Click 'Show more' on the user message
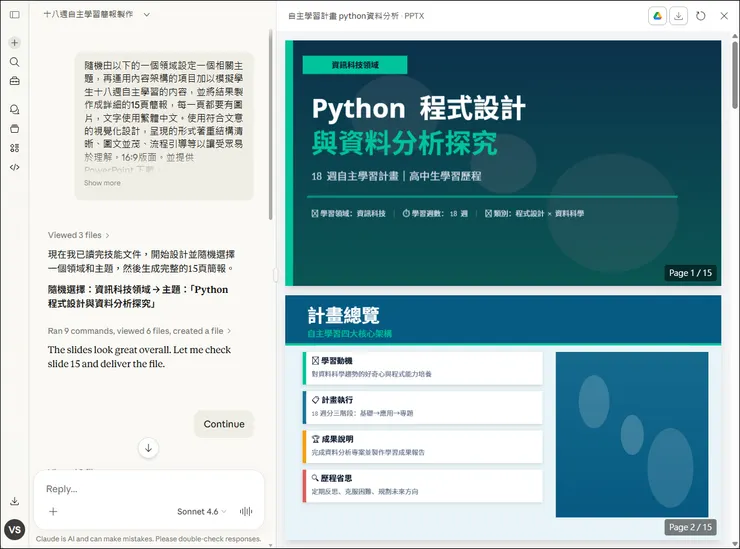This screenshot has width=740, height=549. click(x=102, y=183)
